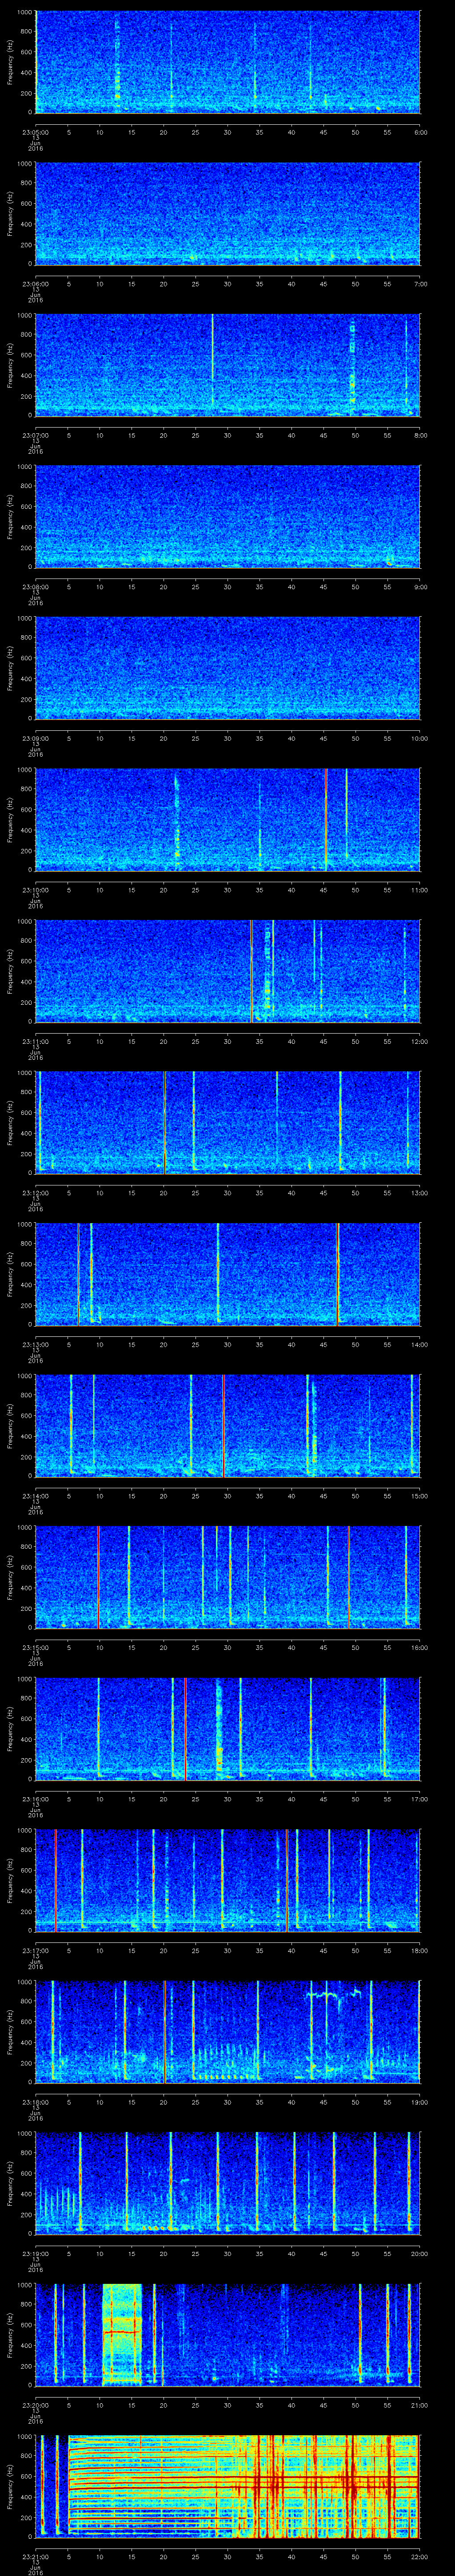Viewport: 455px width, 2576px height.
Task: Click the spectrogram panel starting at 23:05:00
Action: pos(227,62)
